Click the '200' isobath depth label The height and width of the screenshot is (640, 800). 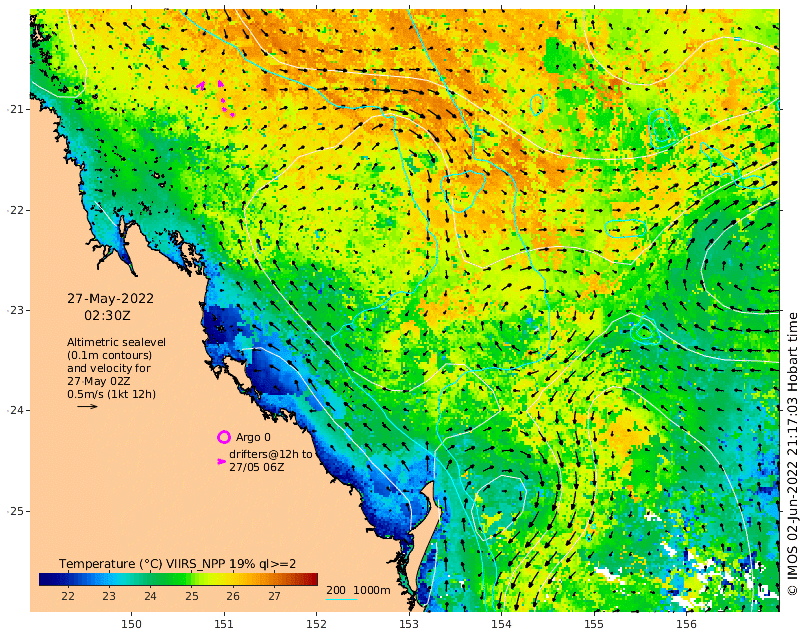[336, 590]
